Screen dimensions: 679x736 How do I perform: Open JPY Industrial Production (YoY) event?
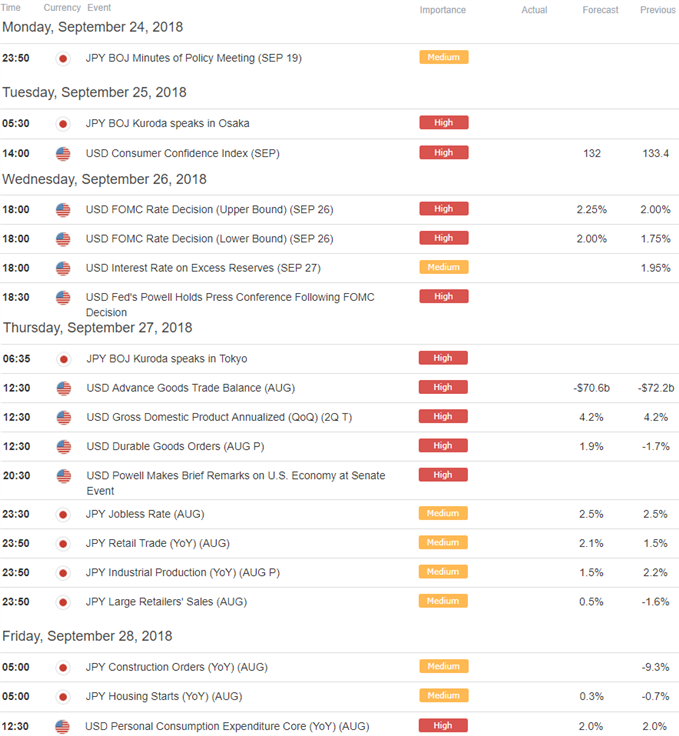(183, 573)
